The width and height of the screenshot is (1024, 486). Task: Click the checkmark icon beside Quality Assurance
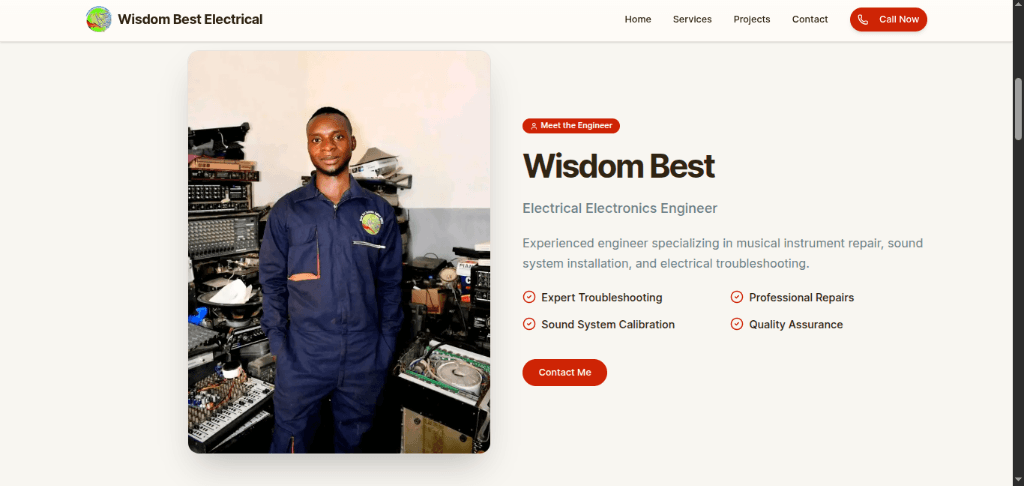(x=737, y=324)
